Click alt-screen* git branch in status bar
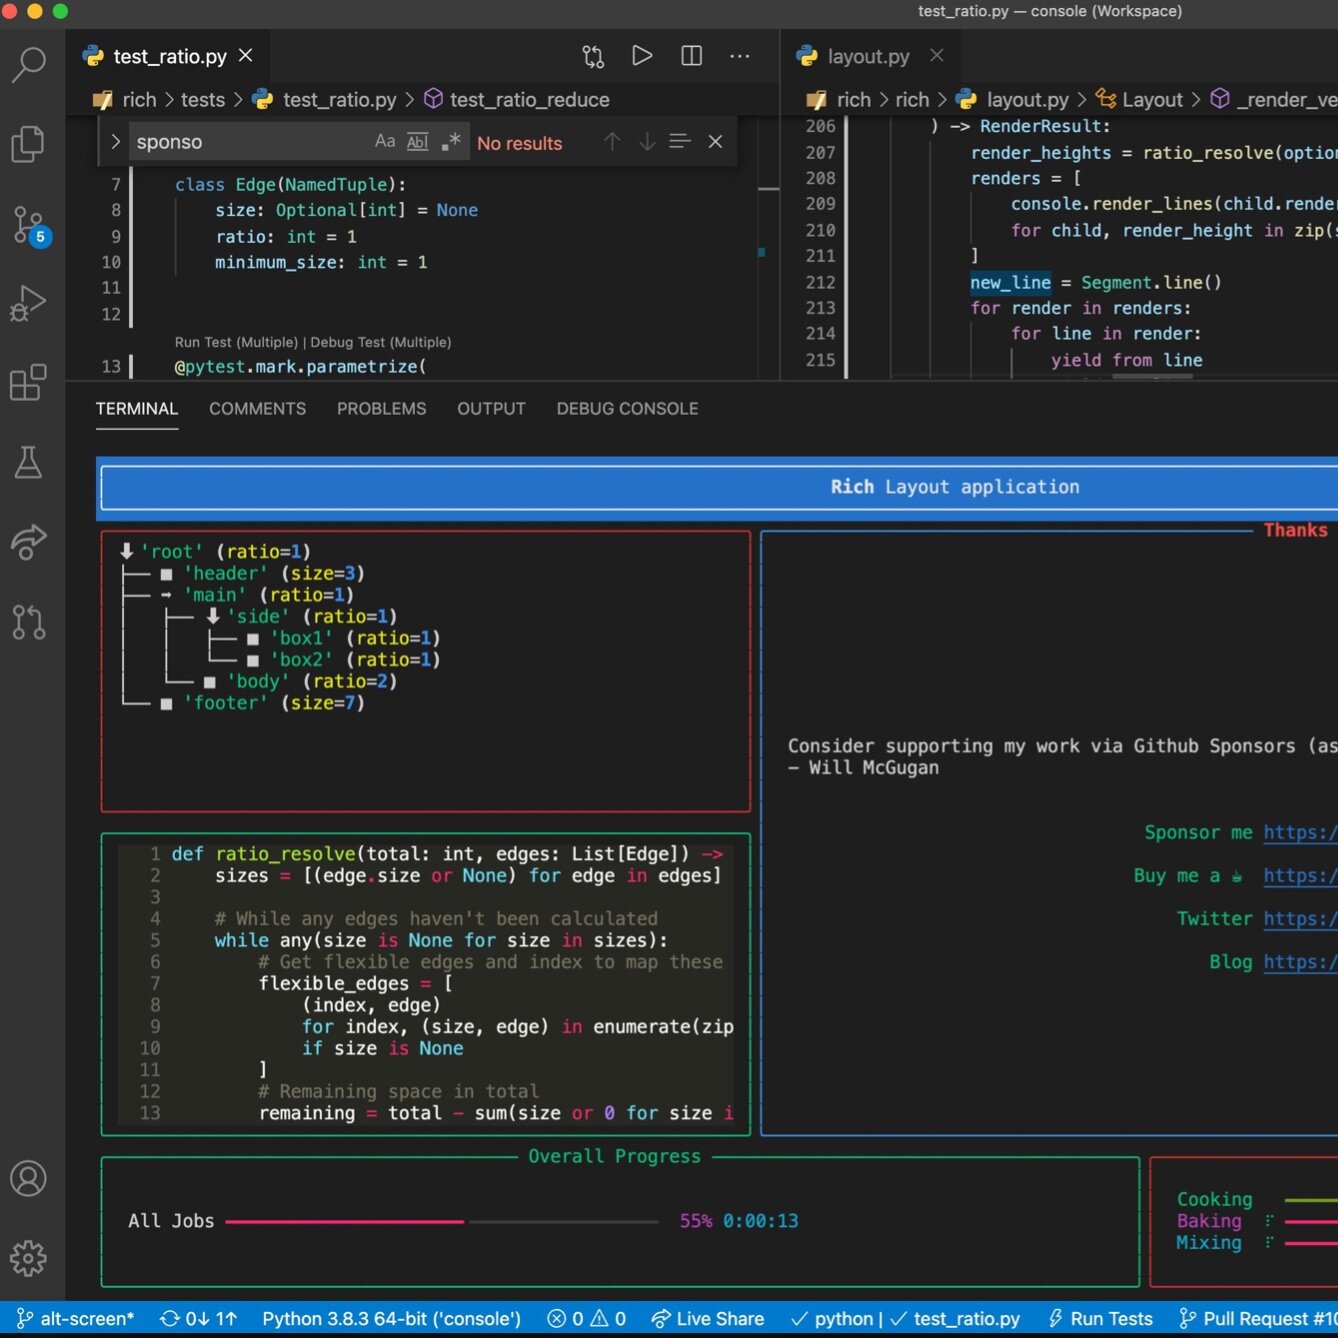 point(76,1319)
